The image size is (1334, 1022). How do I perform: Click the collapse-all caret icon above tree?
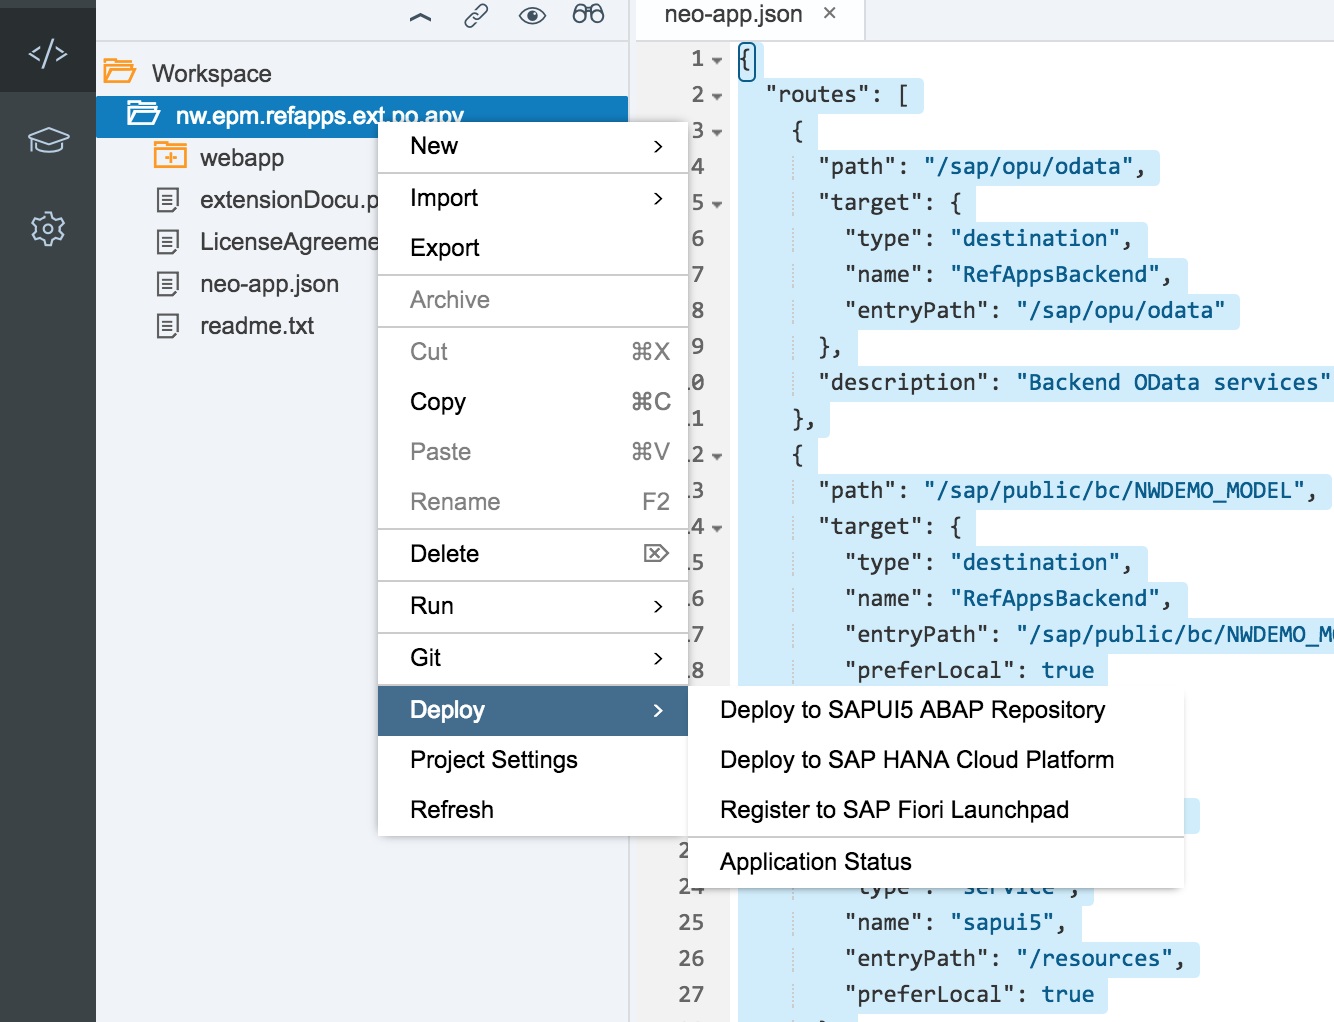click(x=421, y=16)
